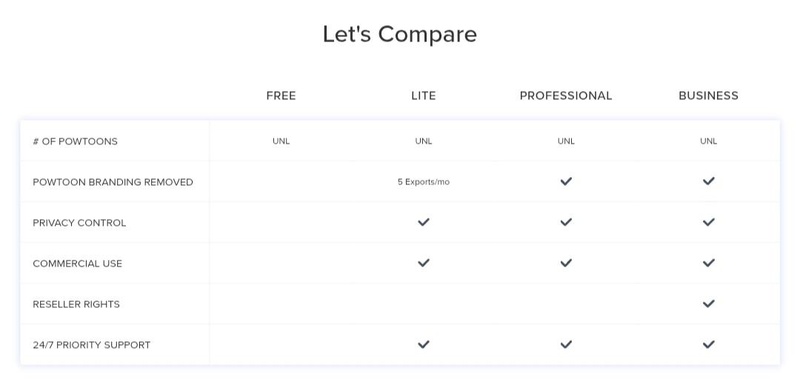Image resolution: width=800 pixels, height=379 pixels.
Task: Click UNL under the Business column
Action: click(708, 141)
